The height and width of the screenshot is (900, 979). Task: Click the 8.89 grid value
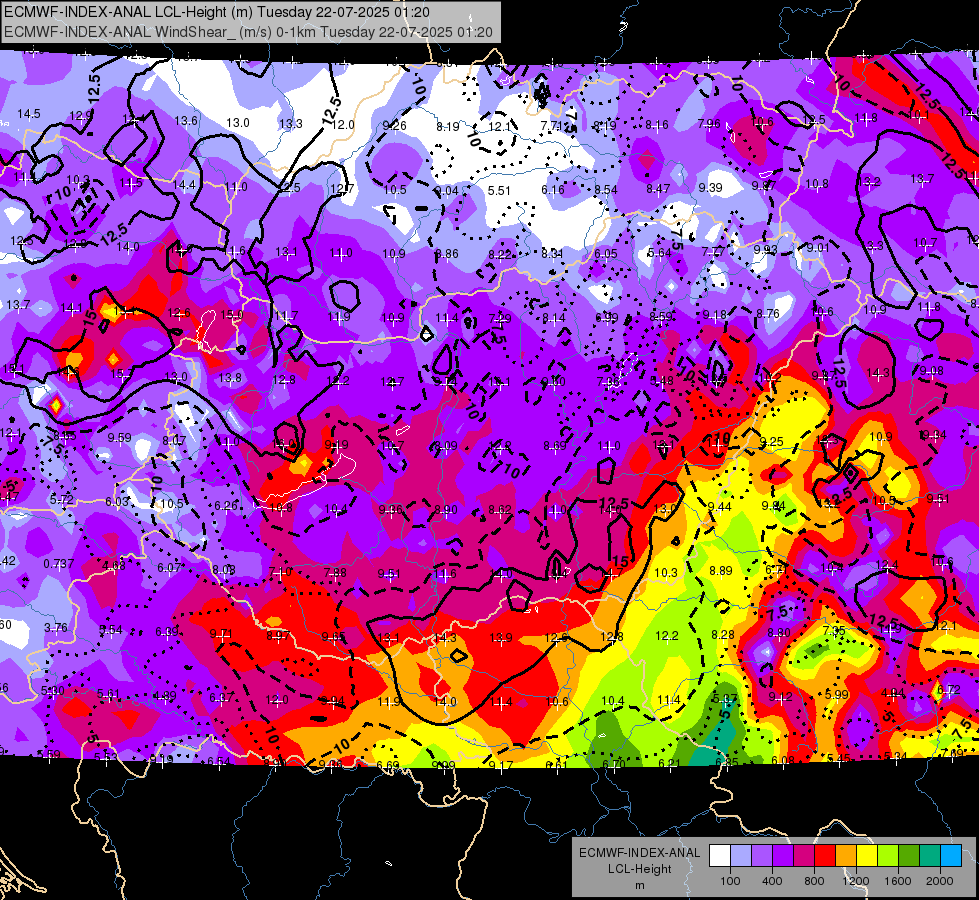(x=721, y=571)
